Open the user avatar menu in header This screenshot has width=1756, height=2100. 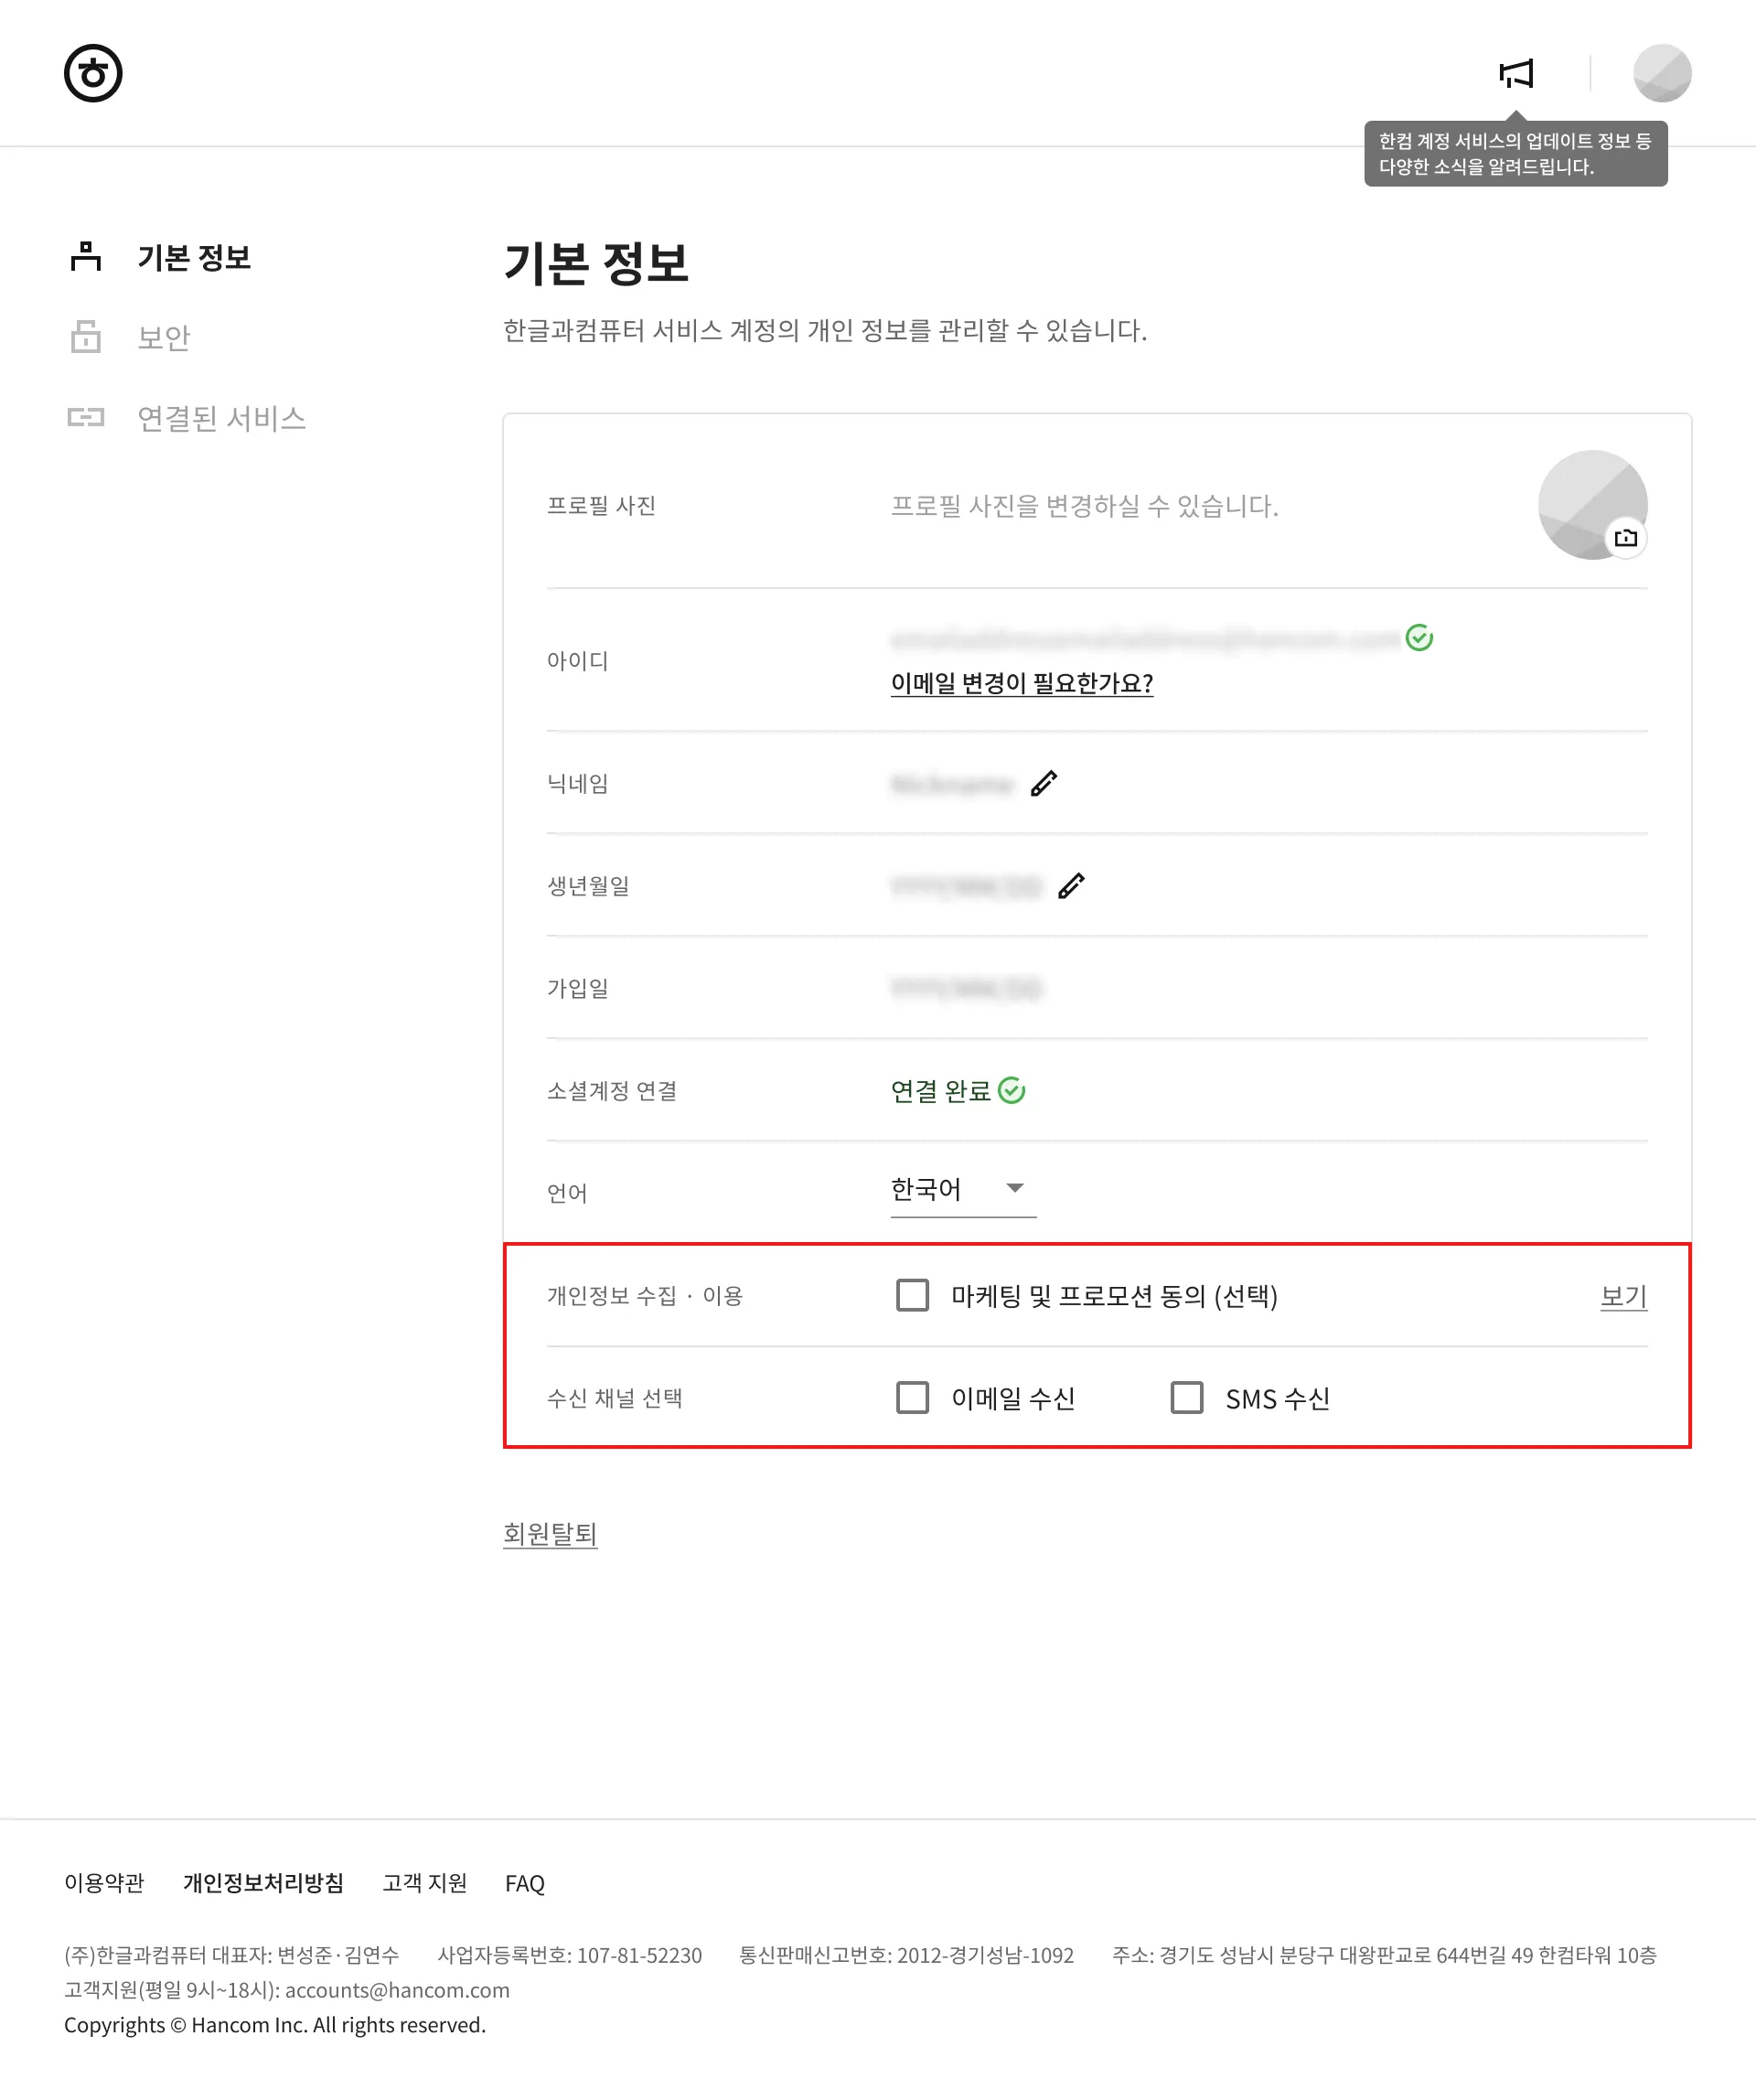1661,73
